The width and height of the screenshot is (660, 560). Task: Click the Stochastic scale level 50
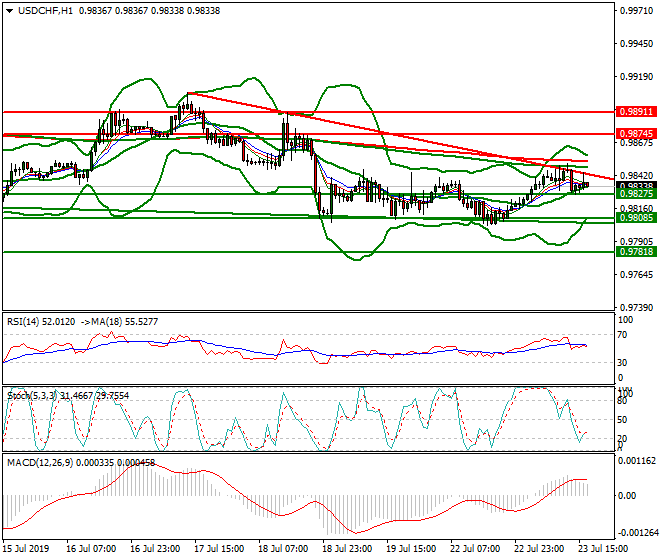623,420
